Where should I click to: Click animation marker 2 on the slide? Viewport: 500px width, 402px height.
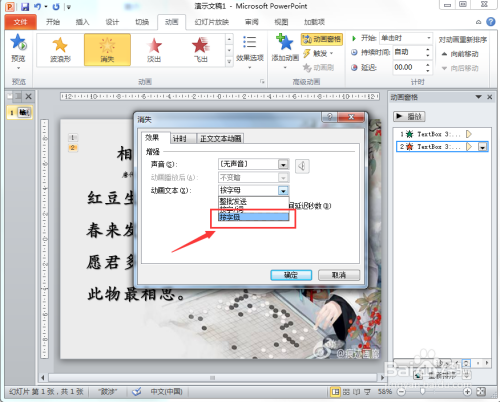click(73, 148)
